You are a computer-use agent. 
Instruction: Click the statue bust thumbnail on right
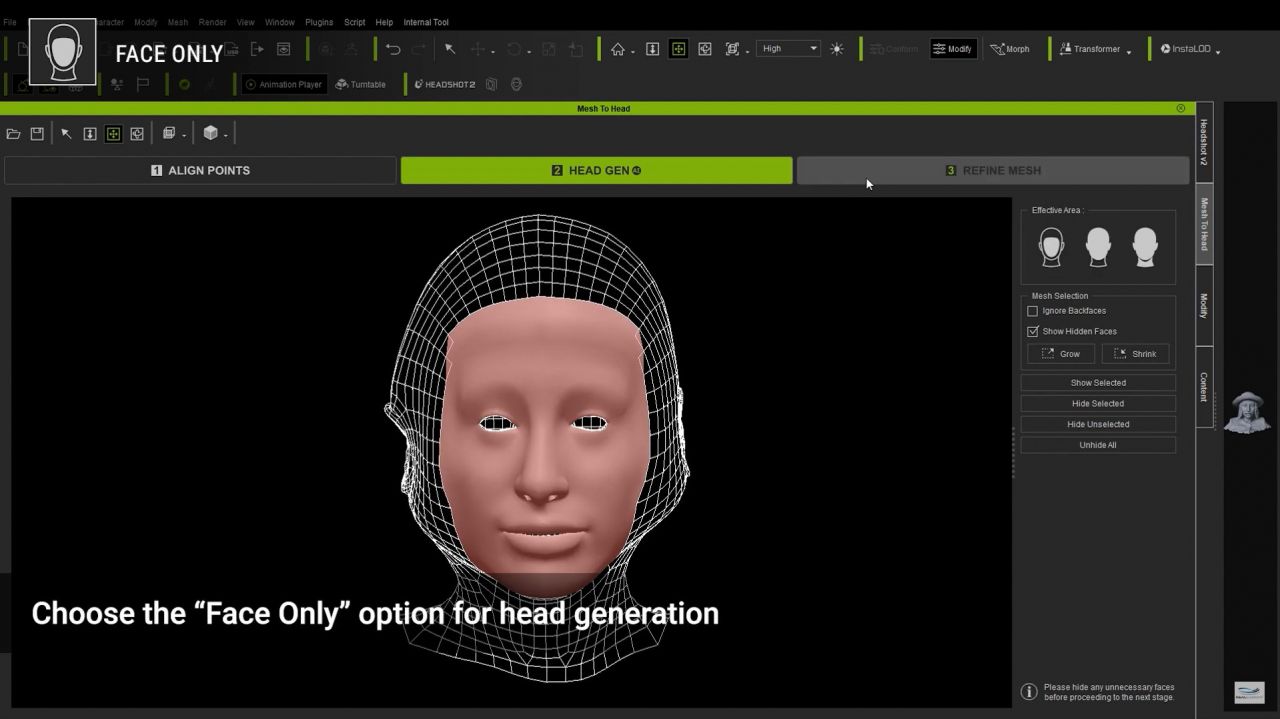(x=1246, y=413)
